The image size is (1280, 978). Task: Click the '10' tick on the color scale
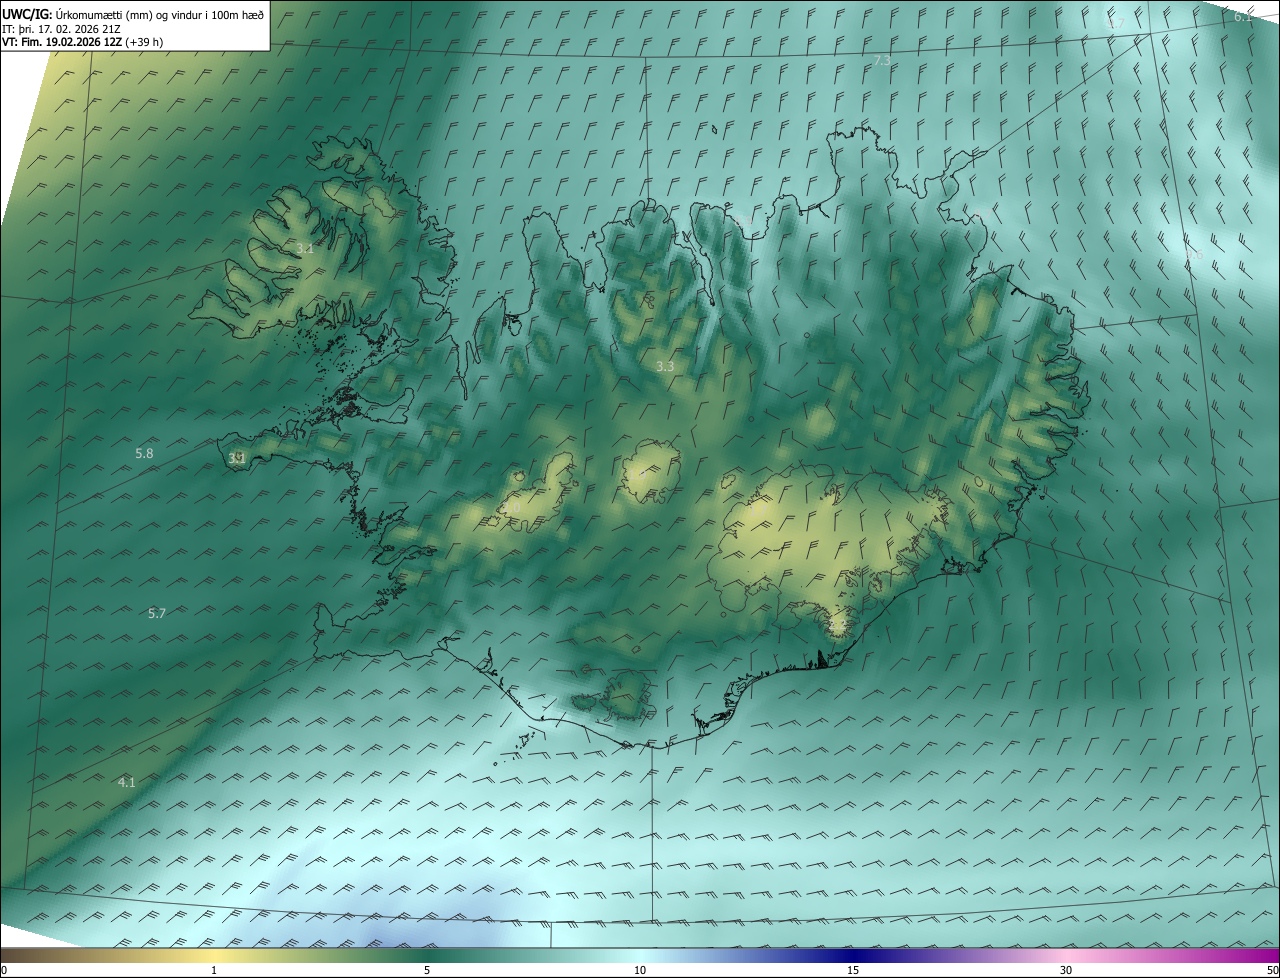[x=640, y=970]
